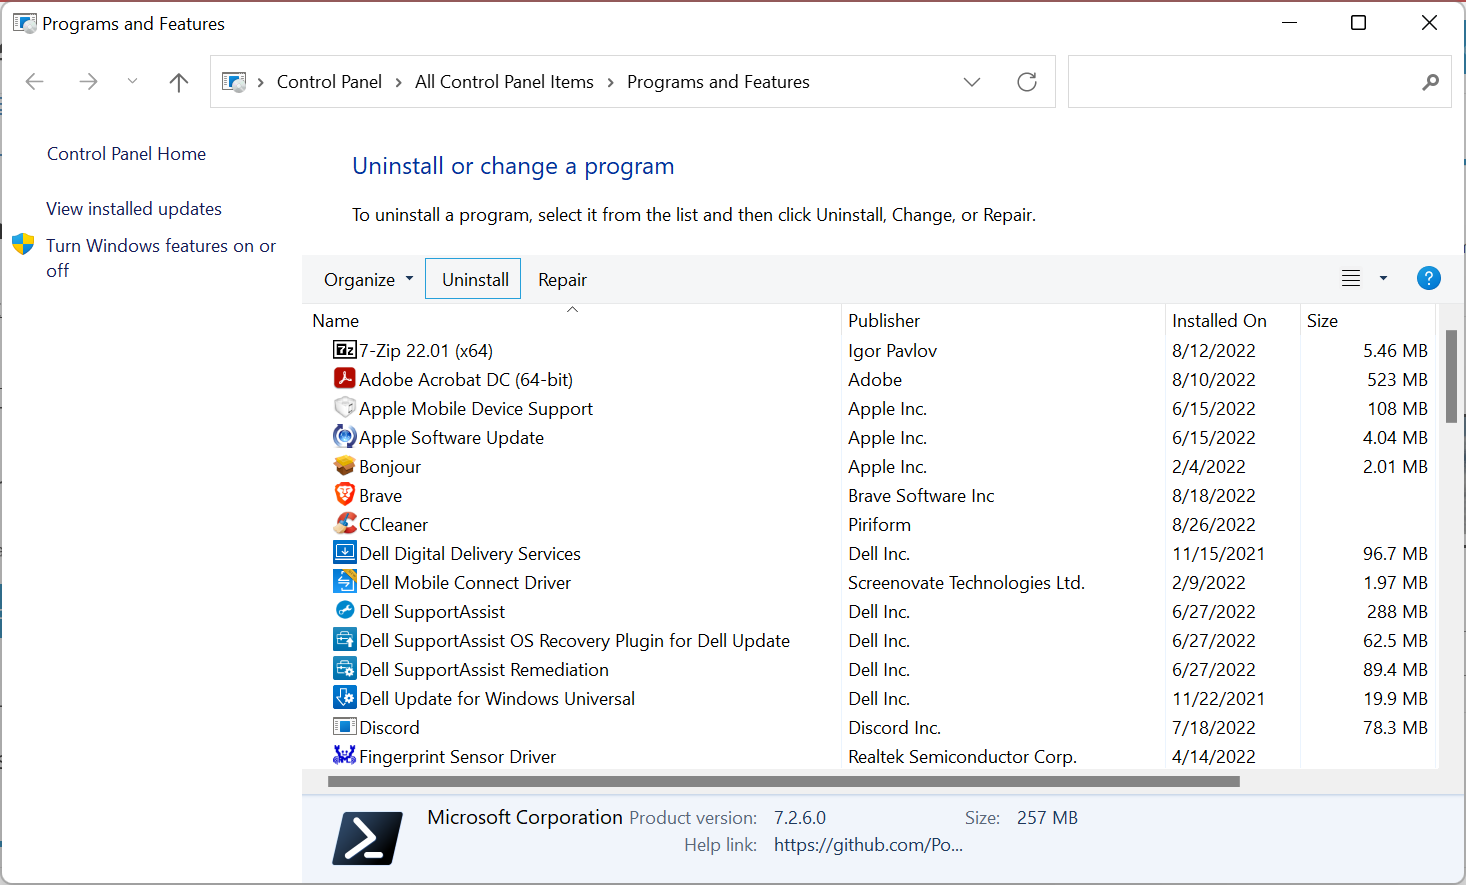
Task: Open the Organize dropdown menu
Action: coord(368,280)
